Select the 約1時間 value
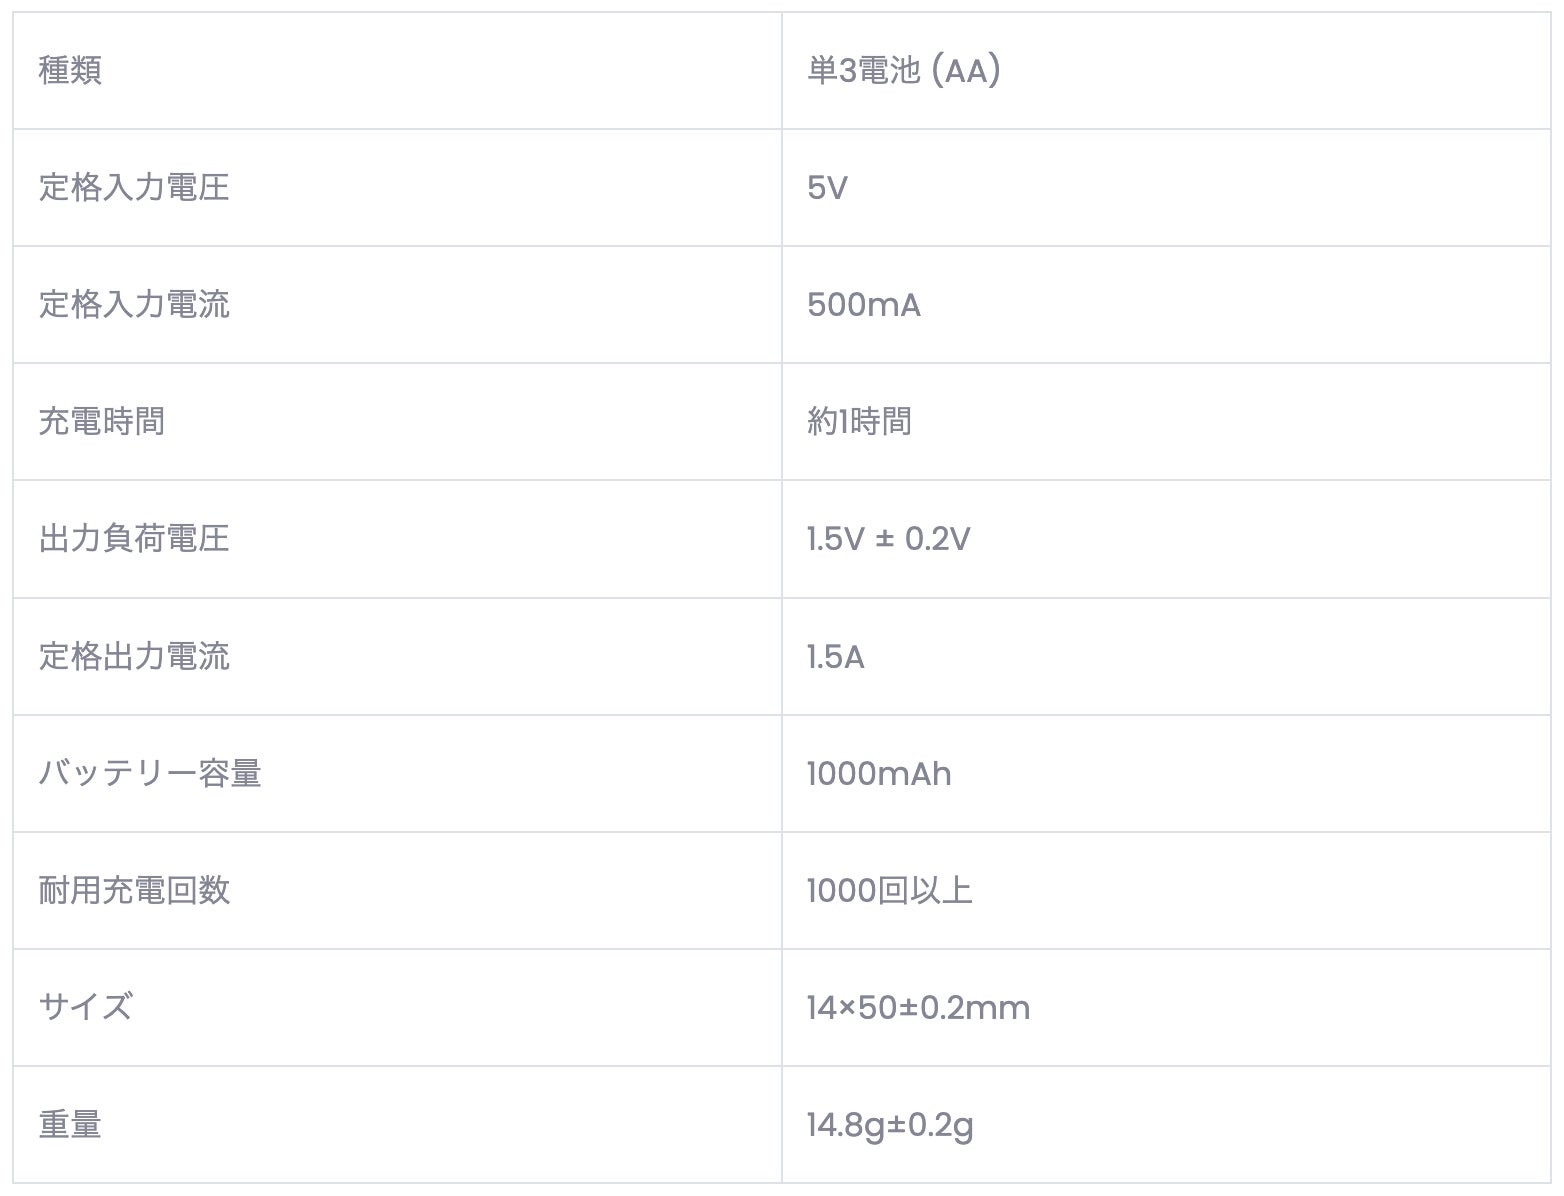 tap(859, 421)
